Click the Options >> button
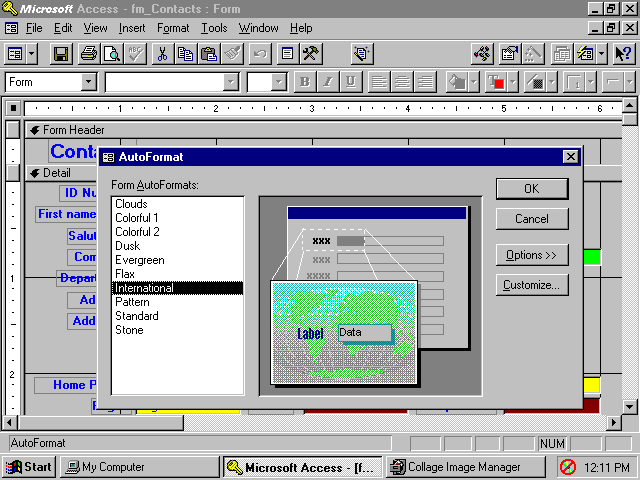Screen dimensions: 640x480 [532, 255]
